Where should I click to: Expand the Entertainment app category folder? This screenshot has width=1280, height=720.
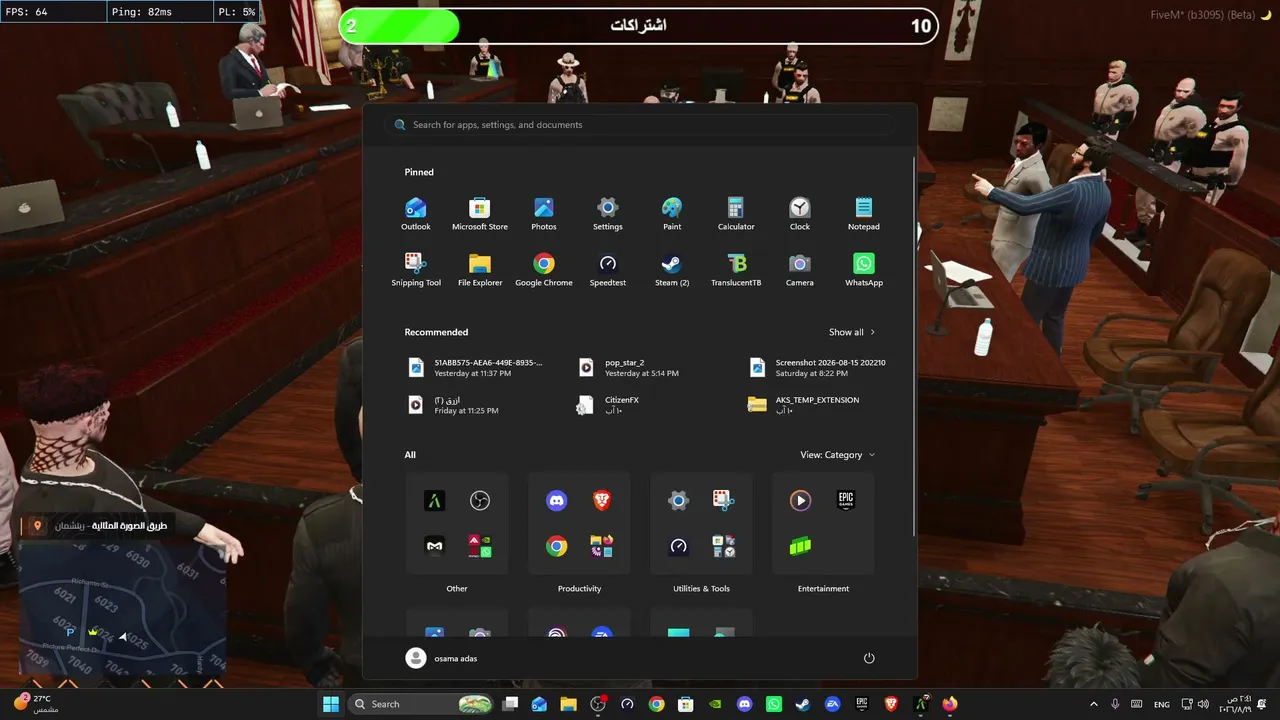coord(823,524)
